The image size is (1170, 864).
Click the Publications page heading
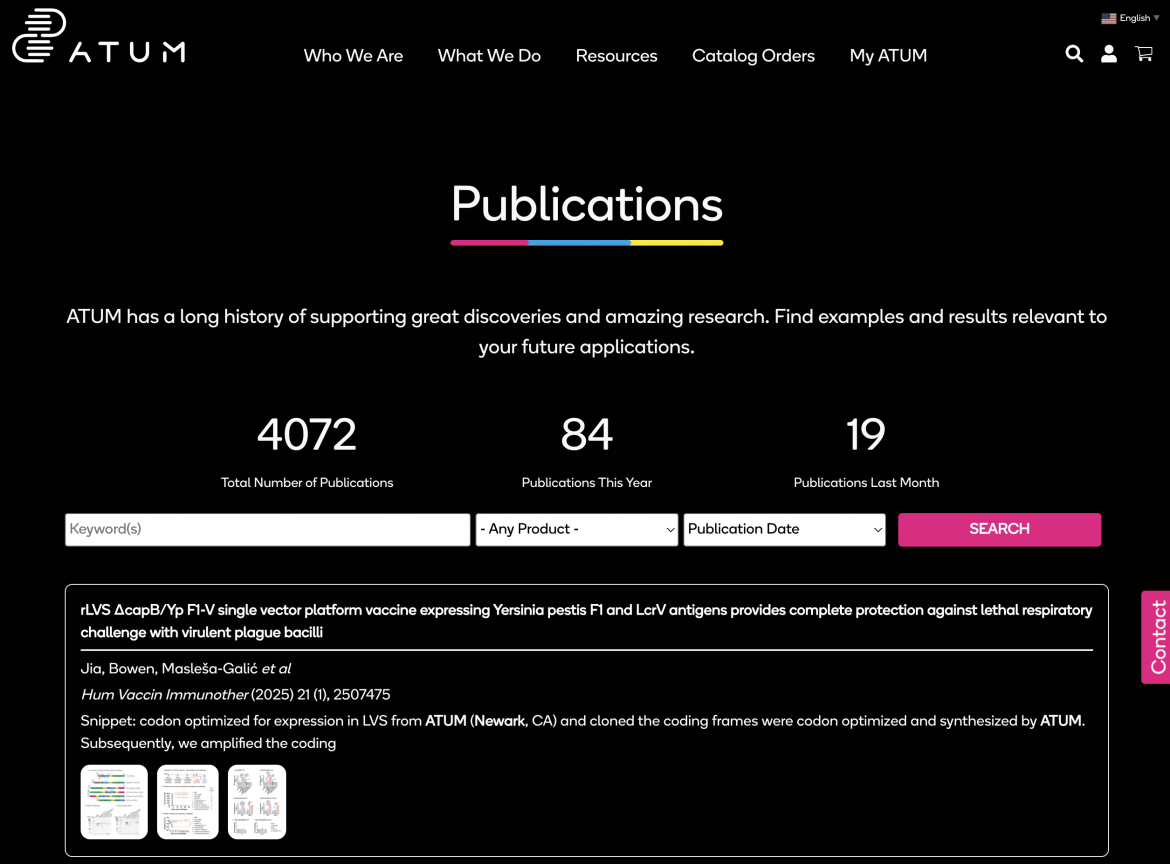point(586,204)
